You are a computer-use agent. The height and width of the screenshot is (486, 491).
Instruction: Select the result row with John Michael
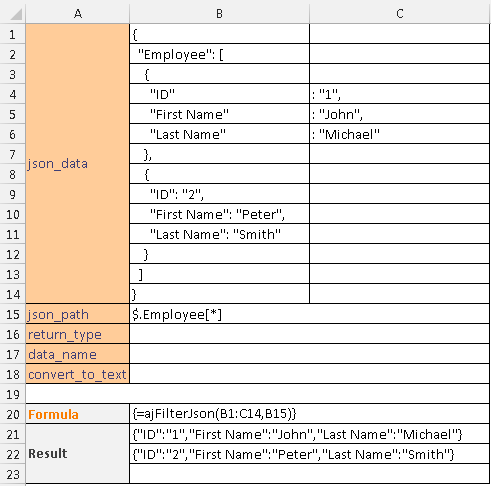tap(309, 434)
